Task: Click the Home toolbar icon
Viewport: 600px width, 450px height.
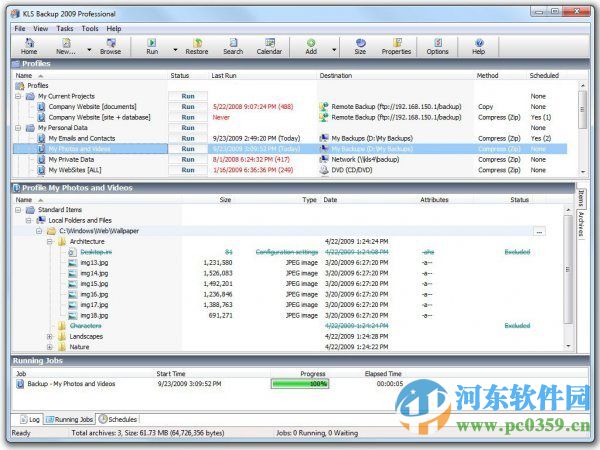Action: [29, 46]
